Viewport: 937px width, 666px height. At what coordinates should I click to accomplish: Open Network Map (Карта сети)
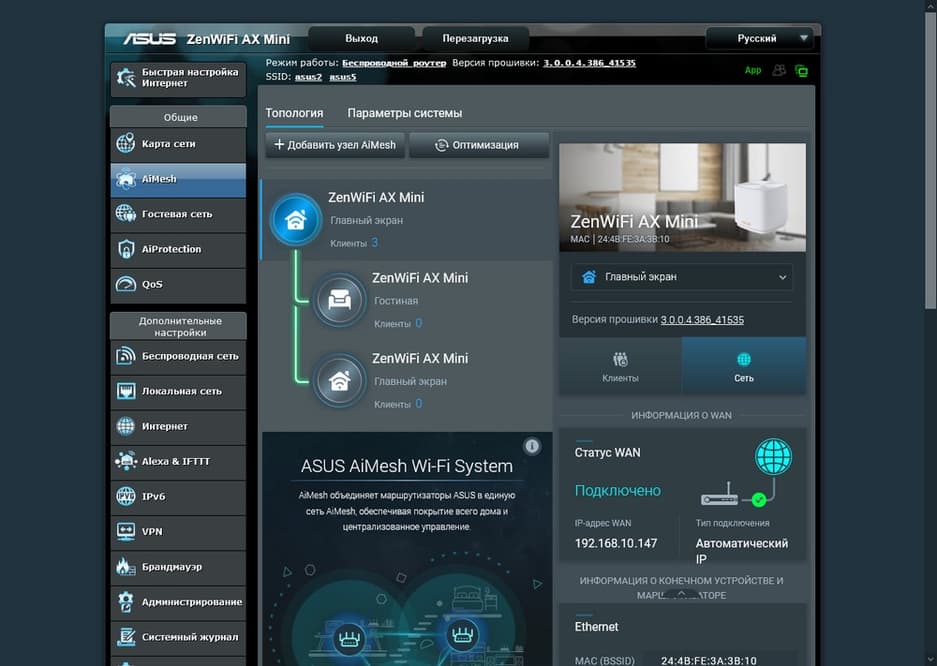point(178,144)
